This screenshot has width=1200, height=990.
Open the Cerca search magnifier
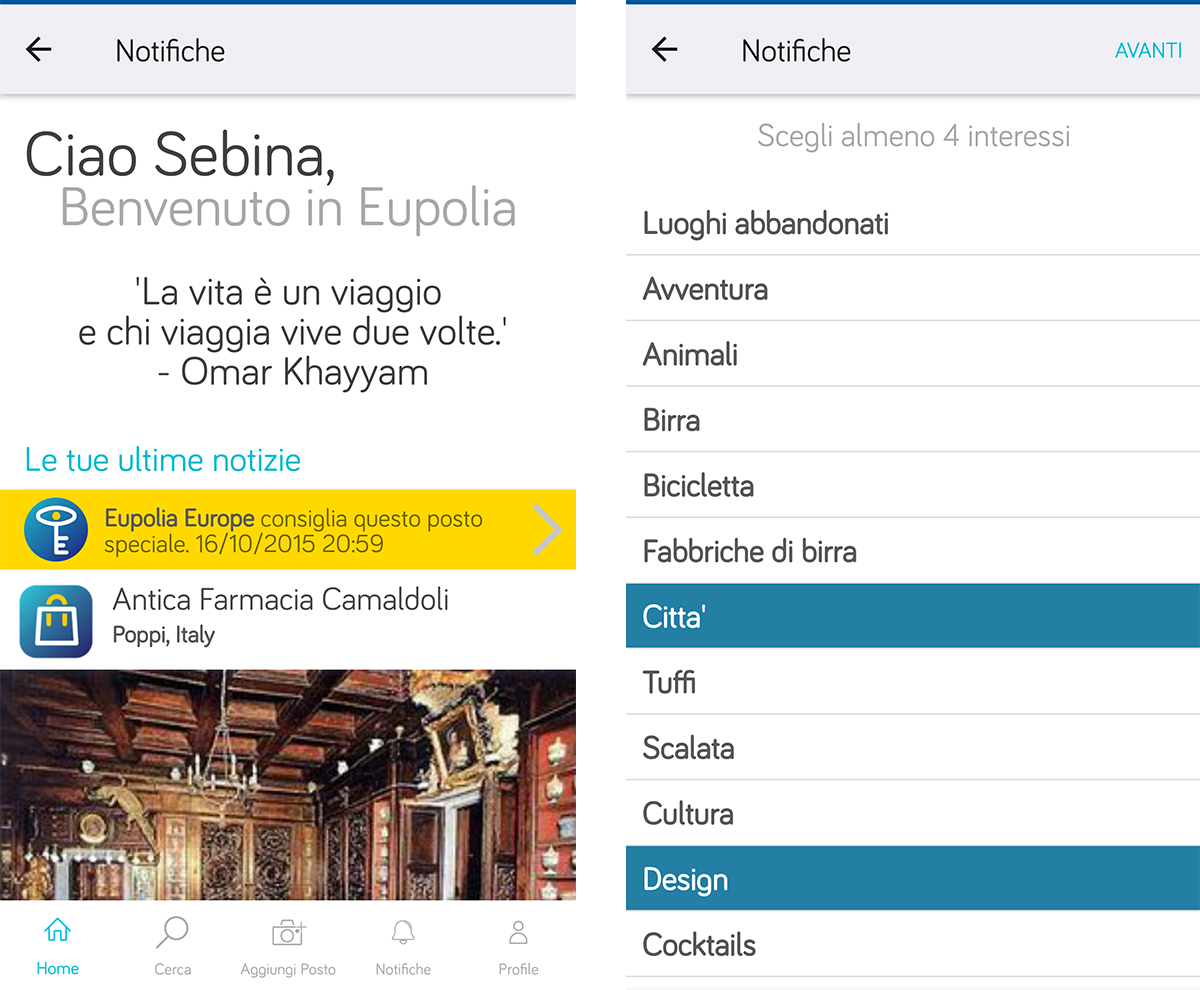[x=172, y=933]
